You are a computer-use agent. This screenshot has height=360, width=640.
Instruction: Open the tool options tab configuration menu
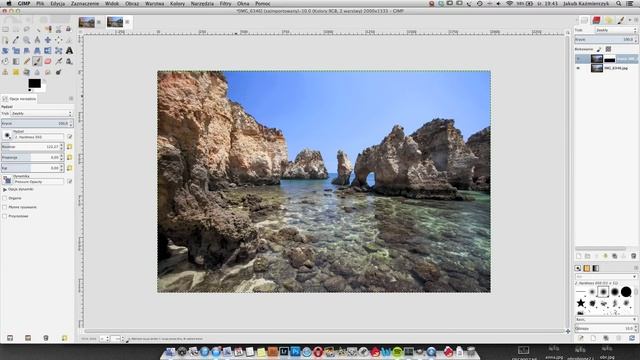point(71,98)
